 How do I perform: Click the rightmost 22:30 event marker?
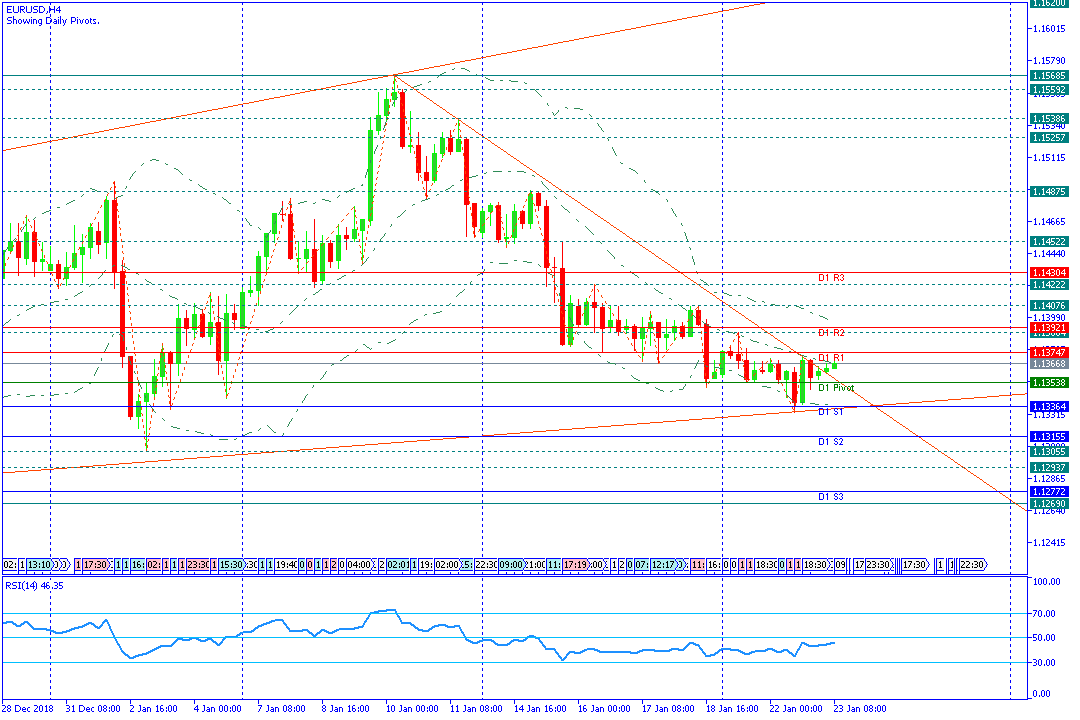coord(973,565)
